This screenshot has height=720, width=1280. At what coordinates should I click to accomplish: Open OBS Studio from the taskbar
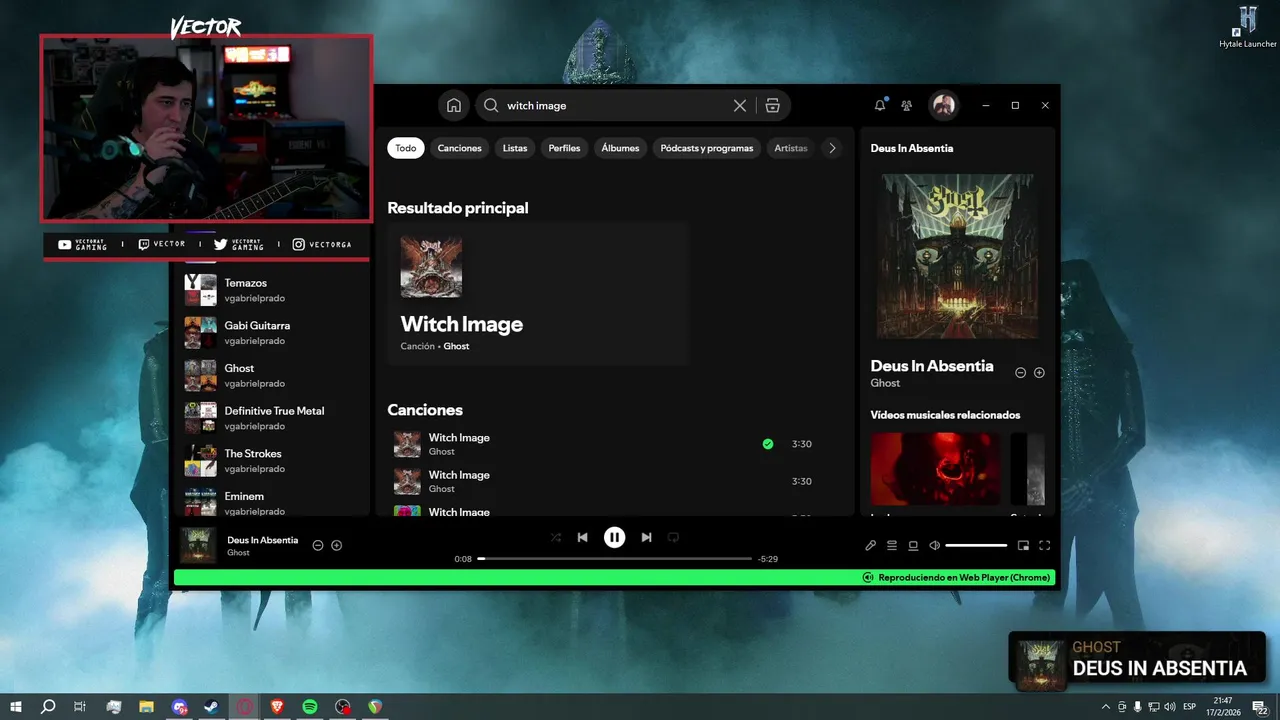coord(343,707)
